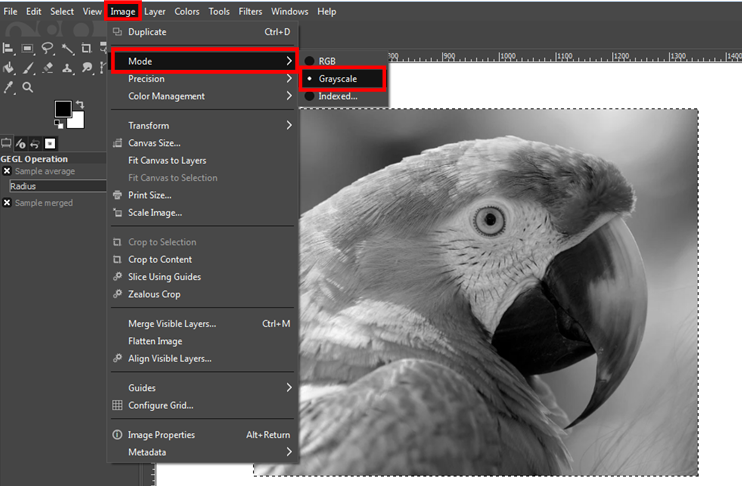742x486 pixels.
Task: Select the Eraser tool
Action: pos(47,68)
